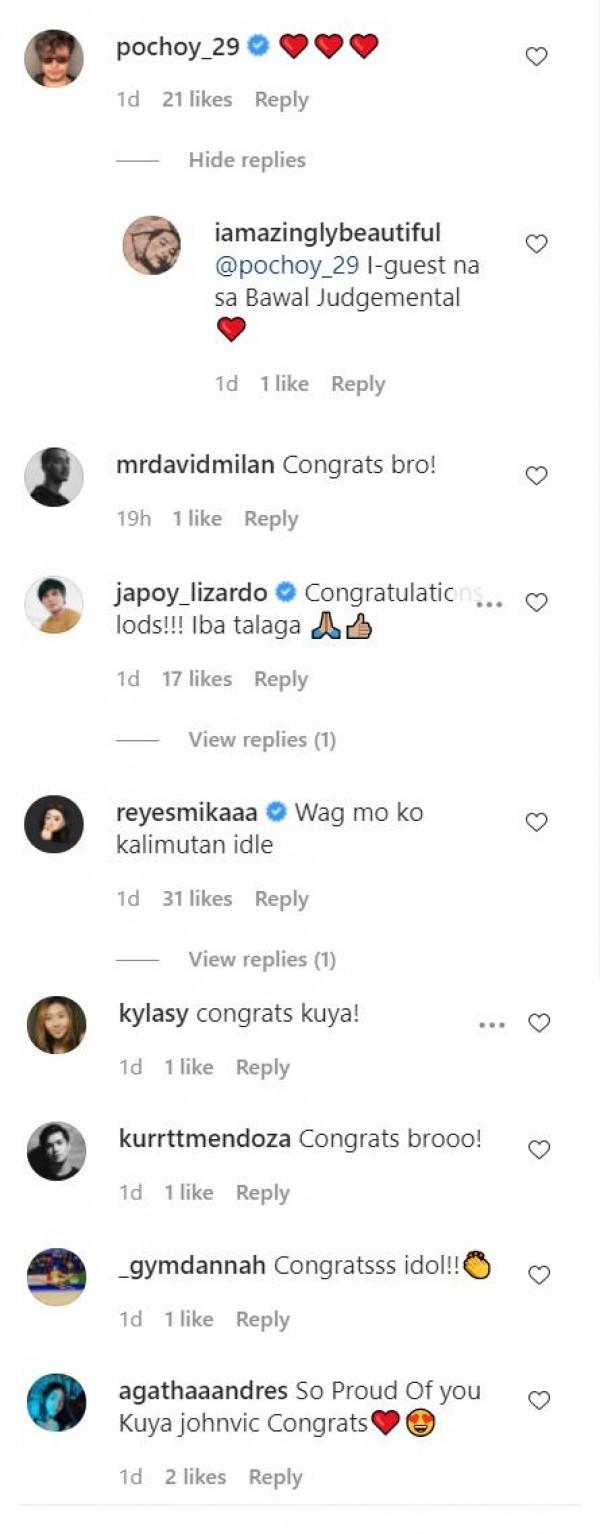Tap heart icon next to kylasy's comment

coord(539,1023)
